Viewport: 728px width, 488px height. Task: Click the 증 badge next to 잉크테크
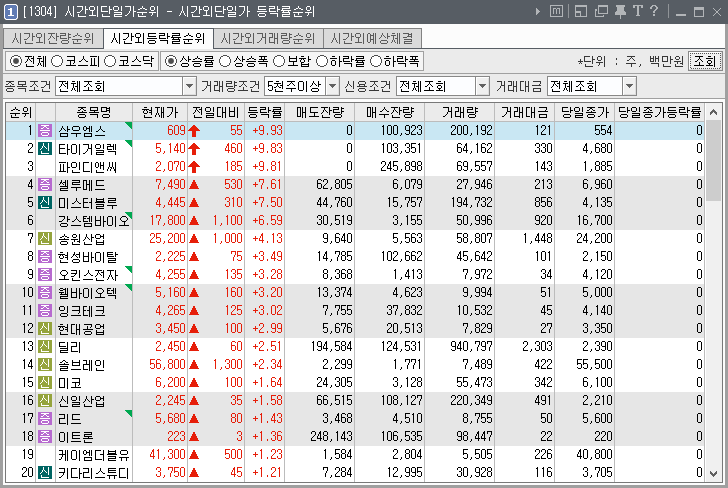(x=45, y=311)
